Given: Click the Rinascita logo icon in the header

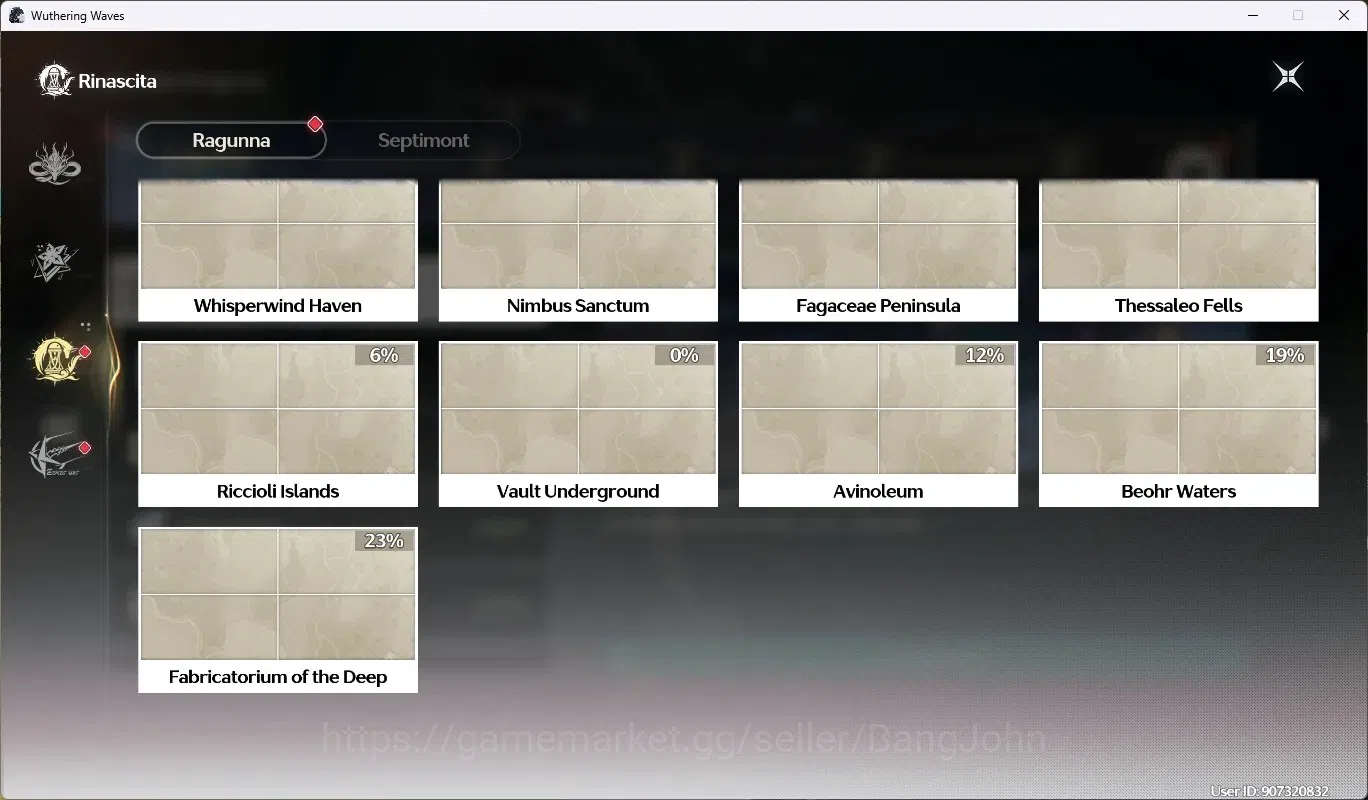Looking at the screenshot, I should (x=54, y=81).
